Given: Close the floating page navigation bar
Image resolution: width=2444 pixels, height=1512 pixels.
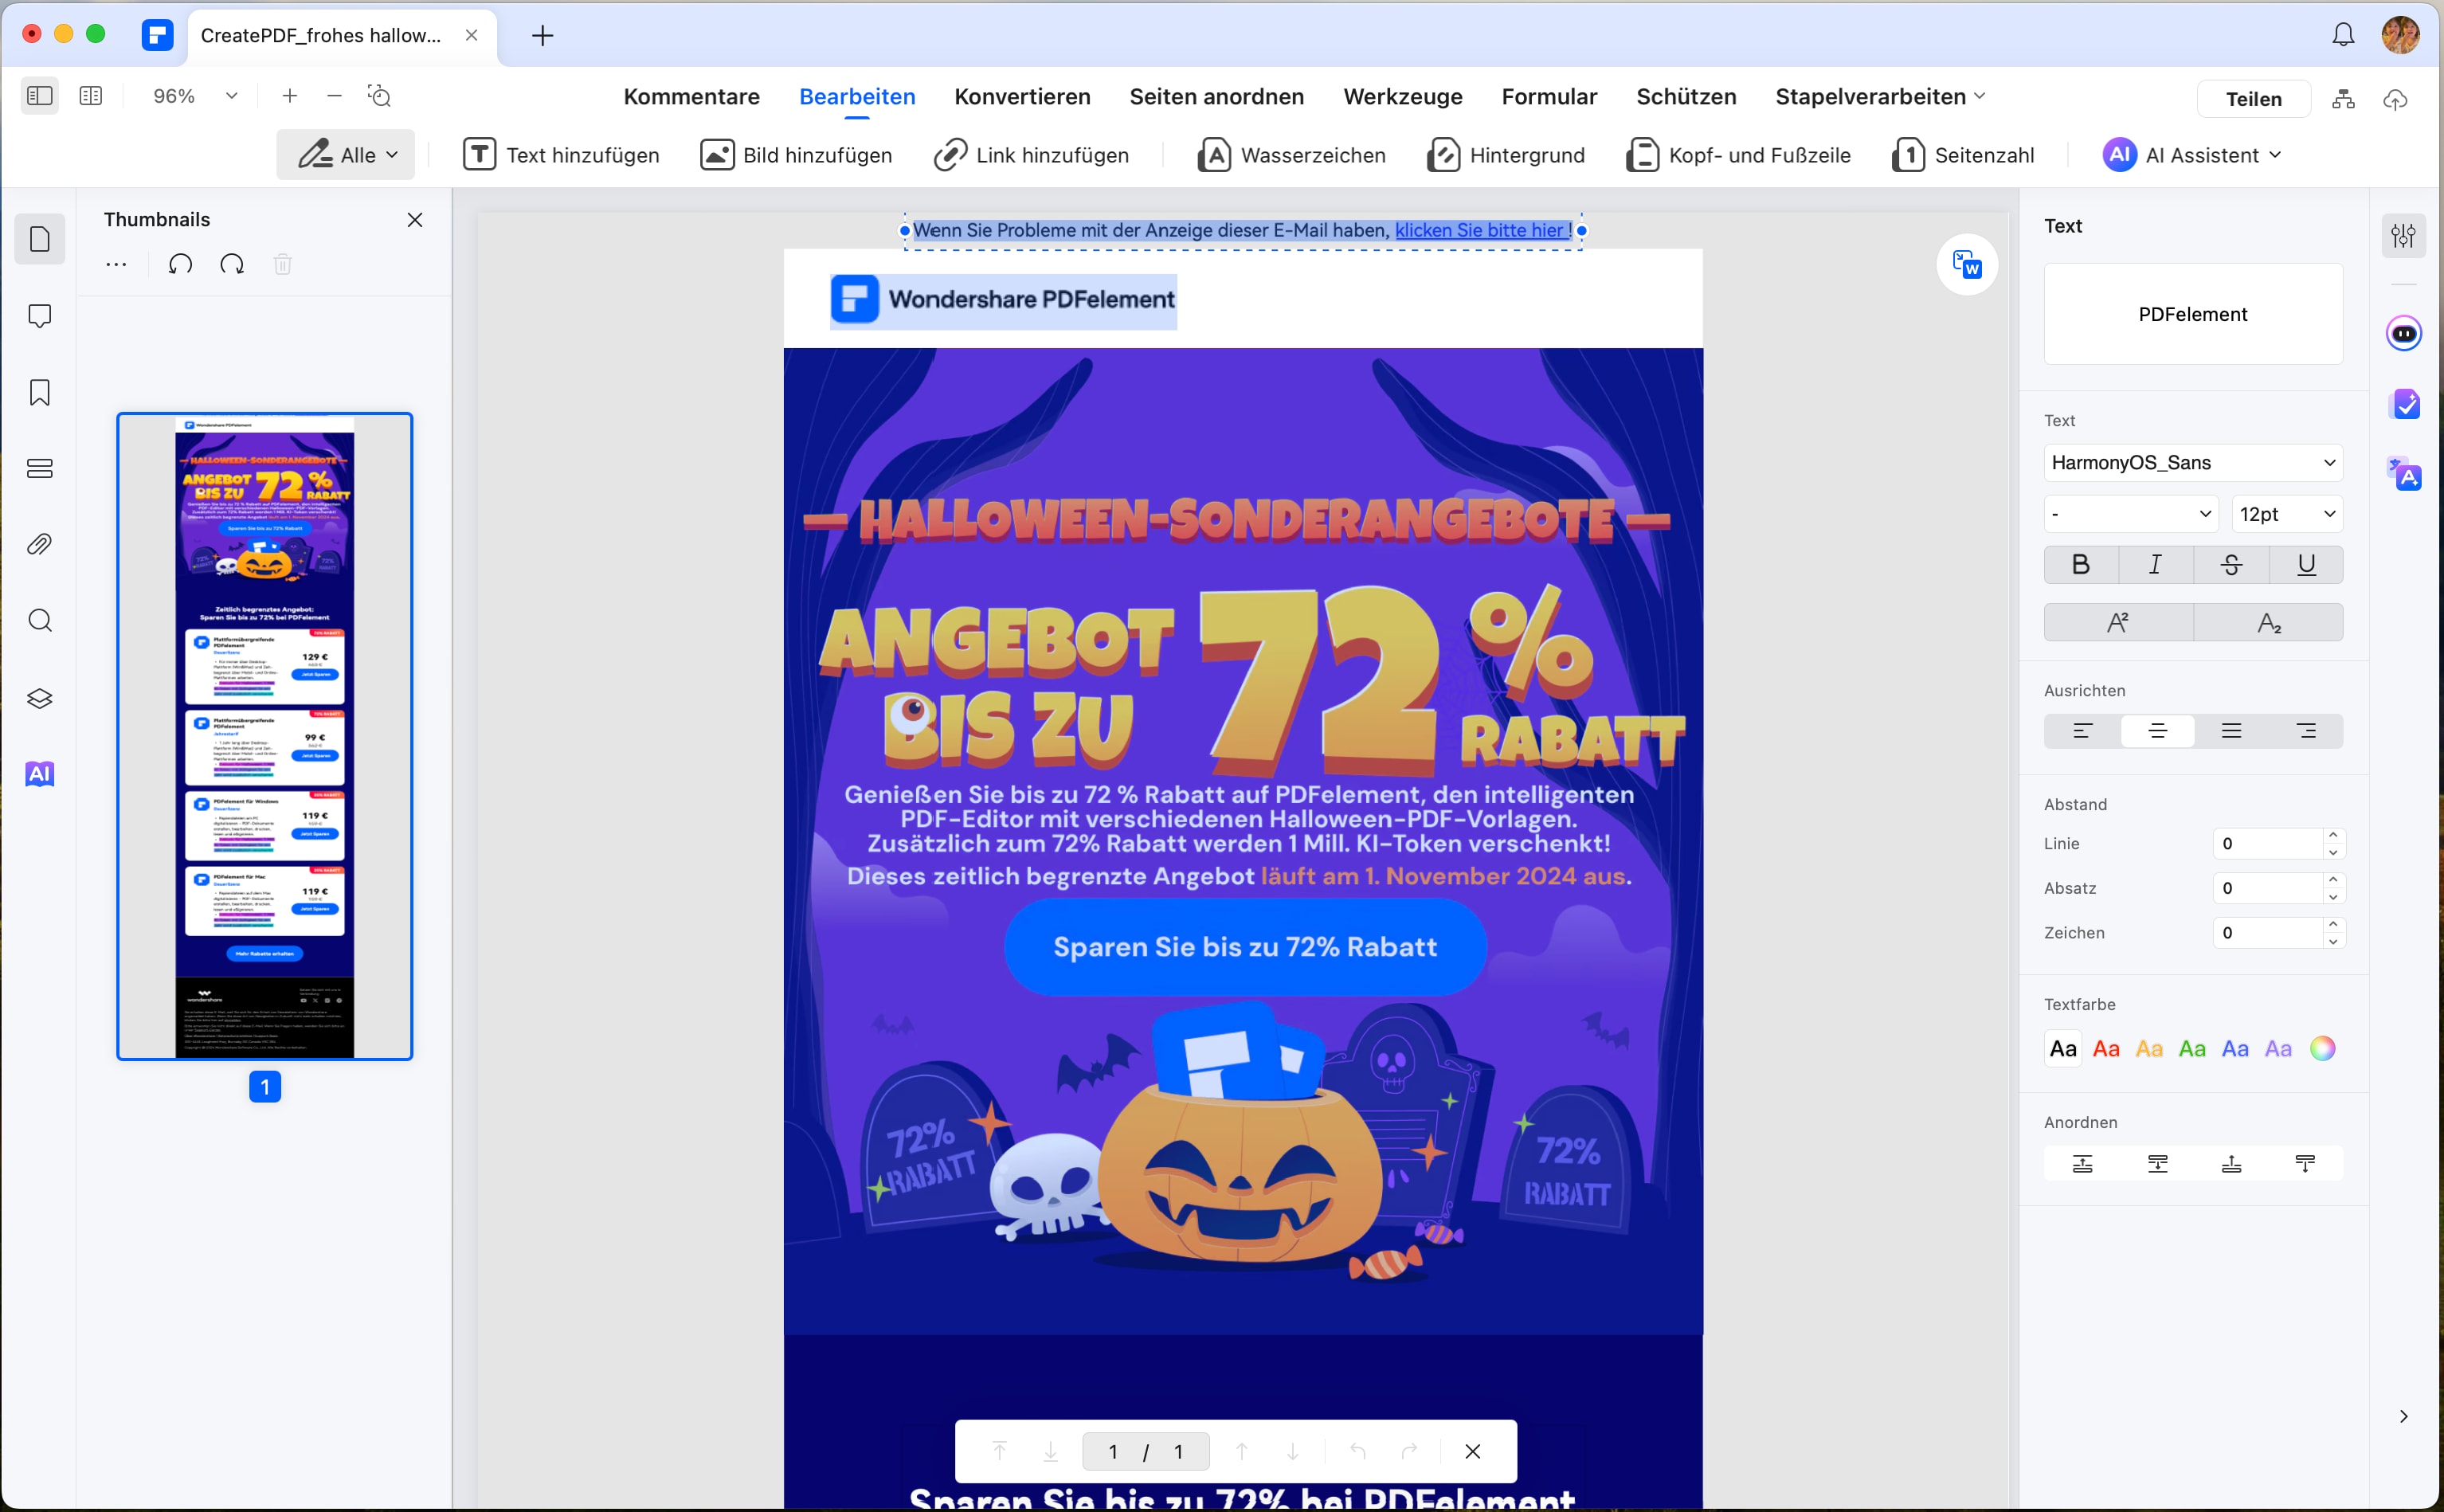Looking at the screenshot, I should (x=1473, y=1451).
